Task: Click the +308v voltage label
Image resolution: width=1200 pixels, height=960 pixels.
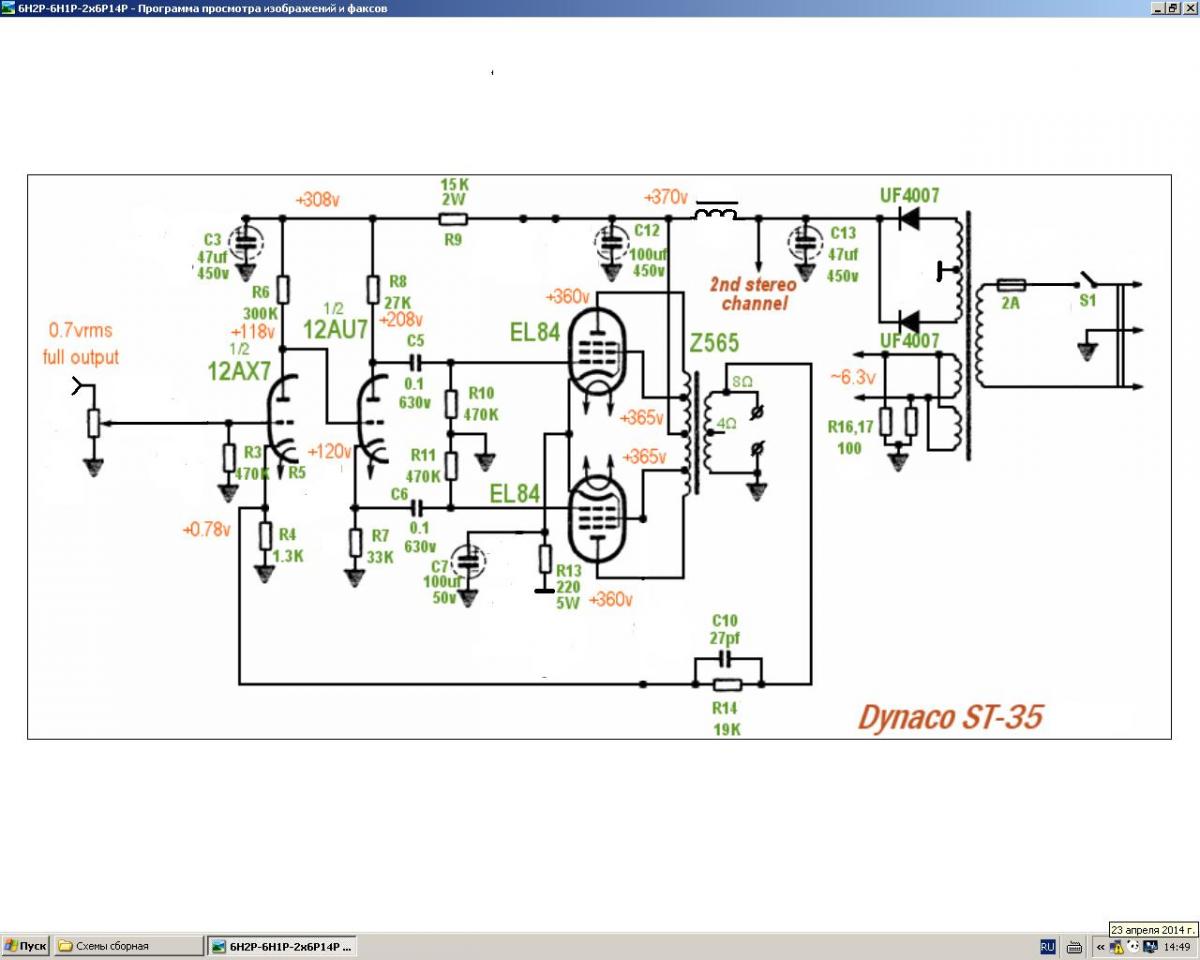Action: [317, 200]
